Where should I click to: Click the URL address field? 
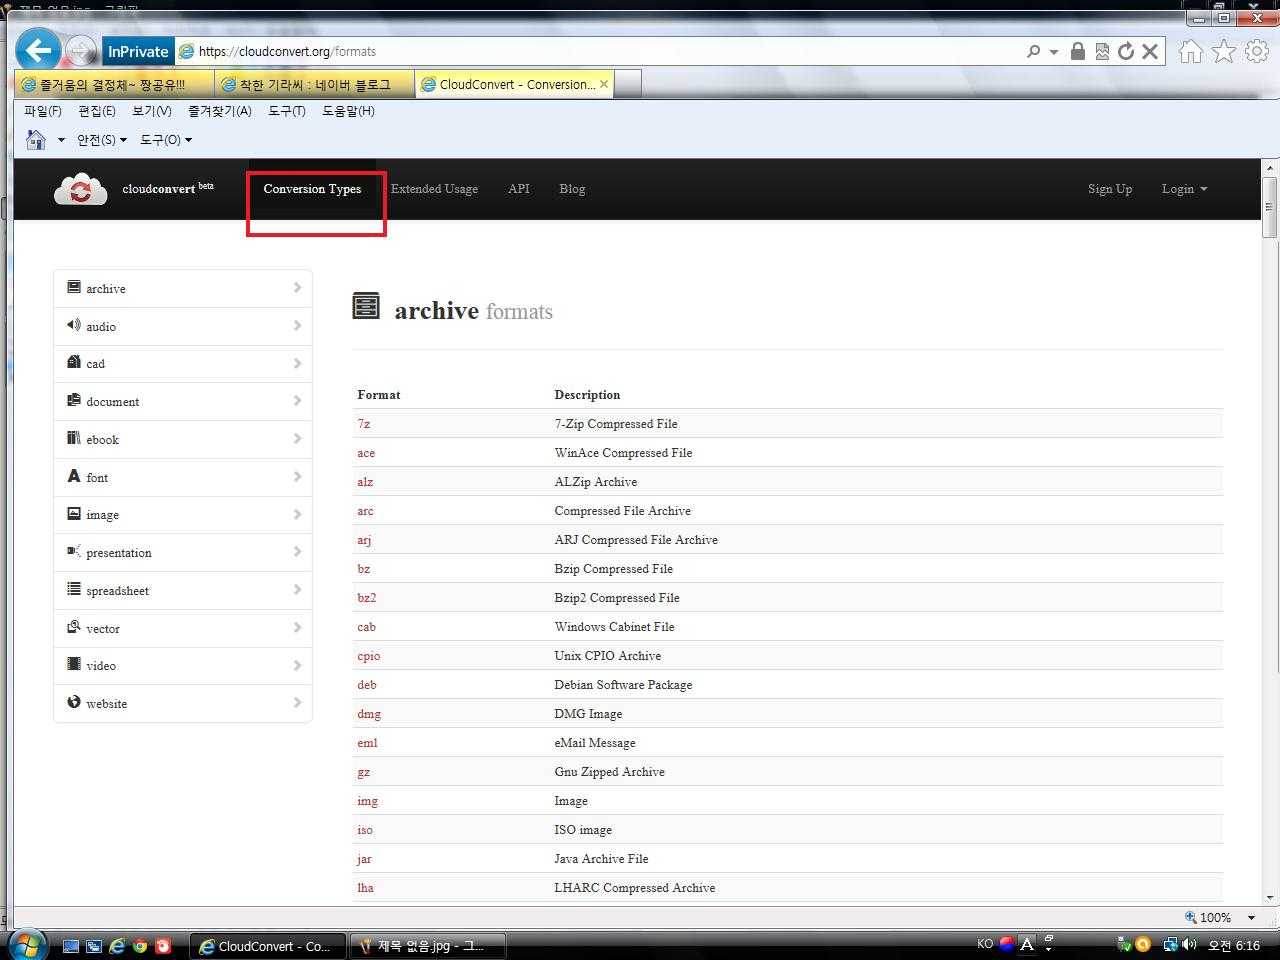click(x=600, y=51)
